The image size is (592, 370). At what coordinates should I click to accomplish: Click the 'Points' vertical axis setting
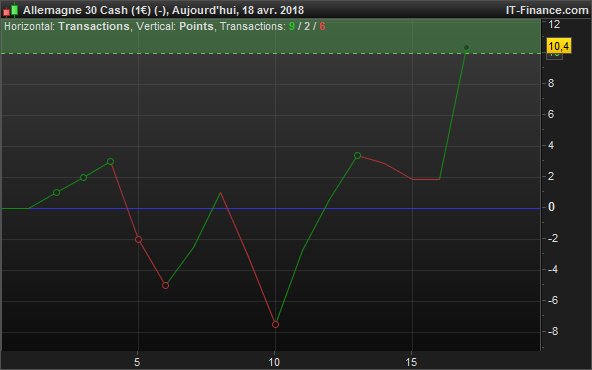coord(196,26)
